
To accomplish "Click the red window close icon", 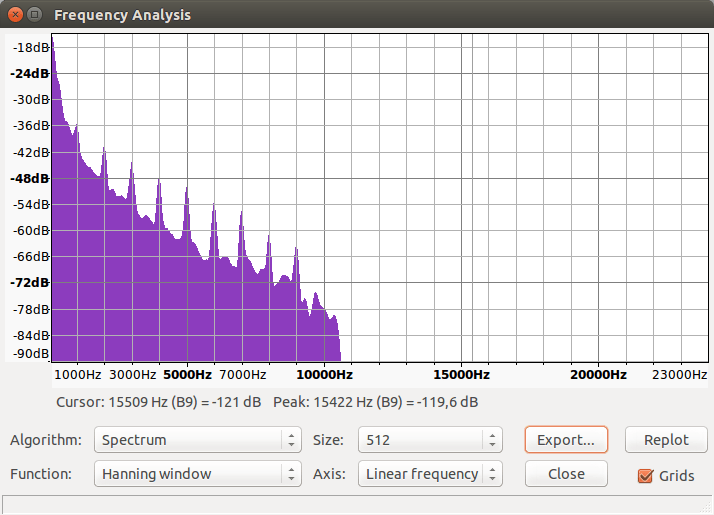I will (15, 15).
